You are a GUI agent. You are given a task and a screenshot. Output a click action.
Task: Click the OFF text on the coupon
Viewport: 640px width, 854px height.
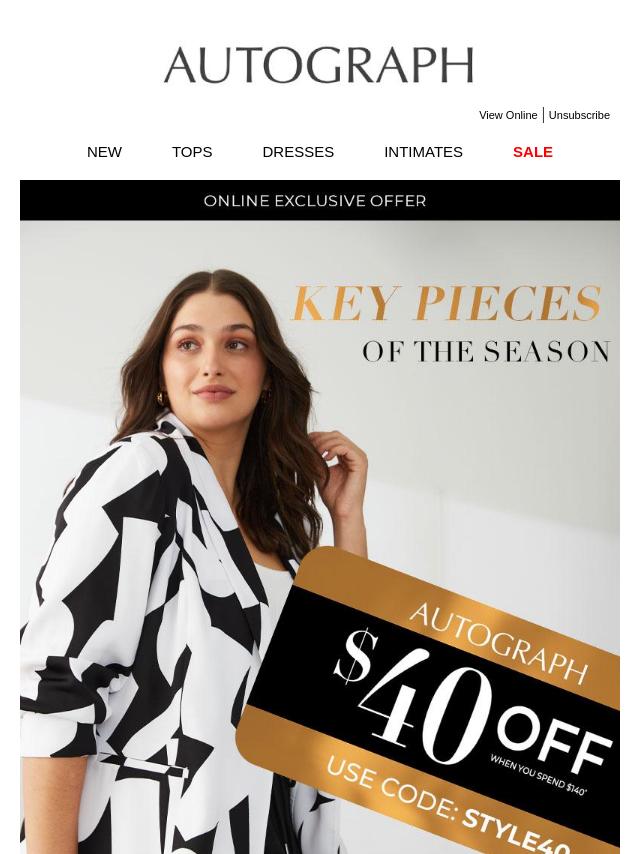tap(553, 739)
